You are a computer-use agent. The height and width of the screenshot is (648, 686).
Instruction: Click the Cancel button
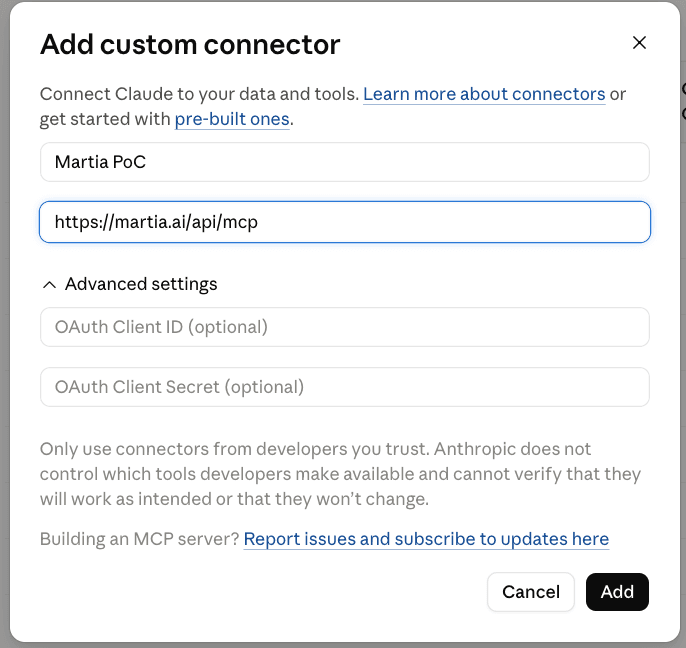[x=531, y=592]
